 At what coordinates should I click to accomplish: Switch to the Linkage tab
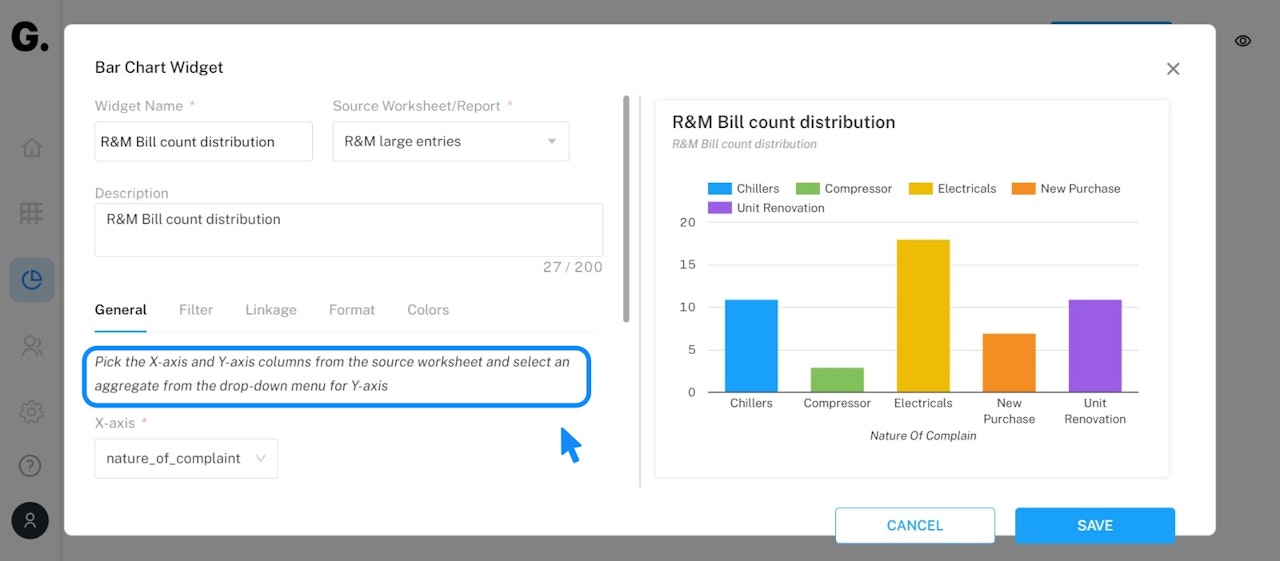[x=271, y=310]
